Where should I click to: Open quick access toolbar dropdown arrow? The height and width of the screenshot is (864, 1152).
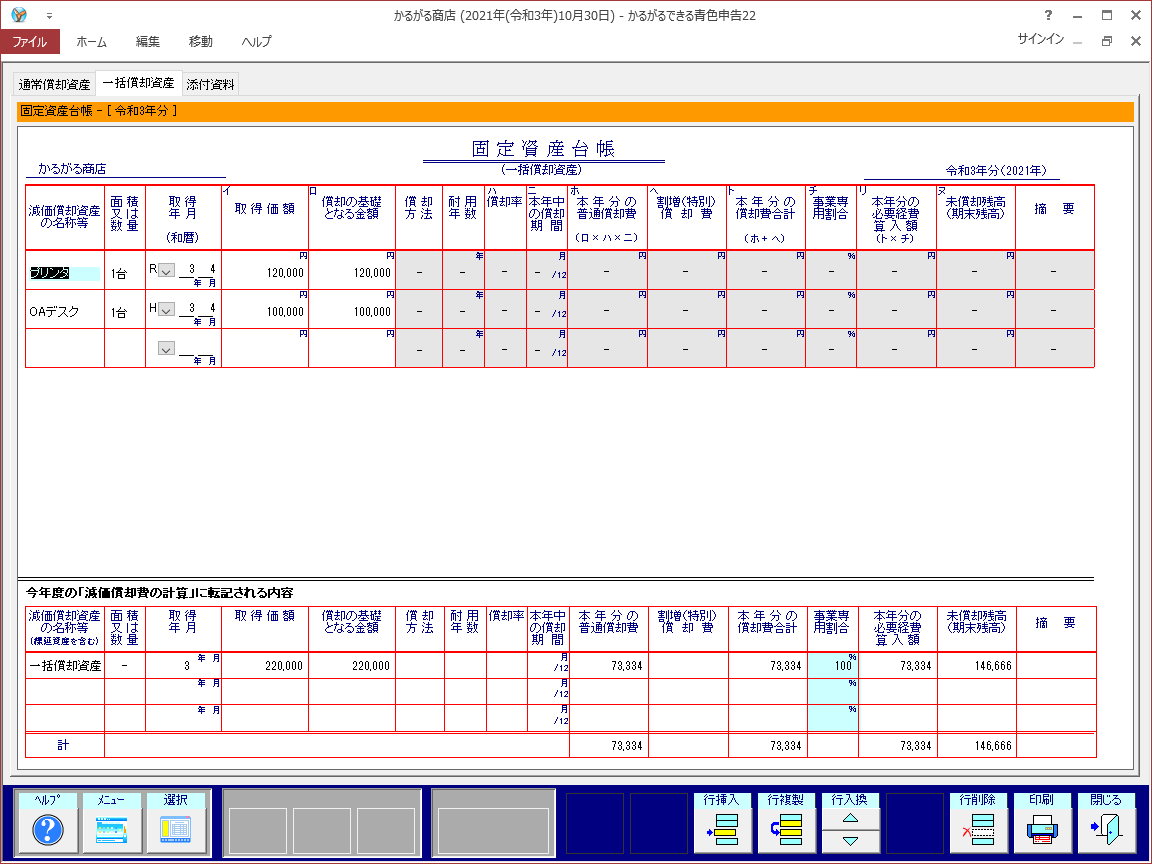point(49,15)
